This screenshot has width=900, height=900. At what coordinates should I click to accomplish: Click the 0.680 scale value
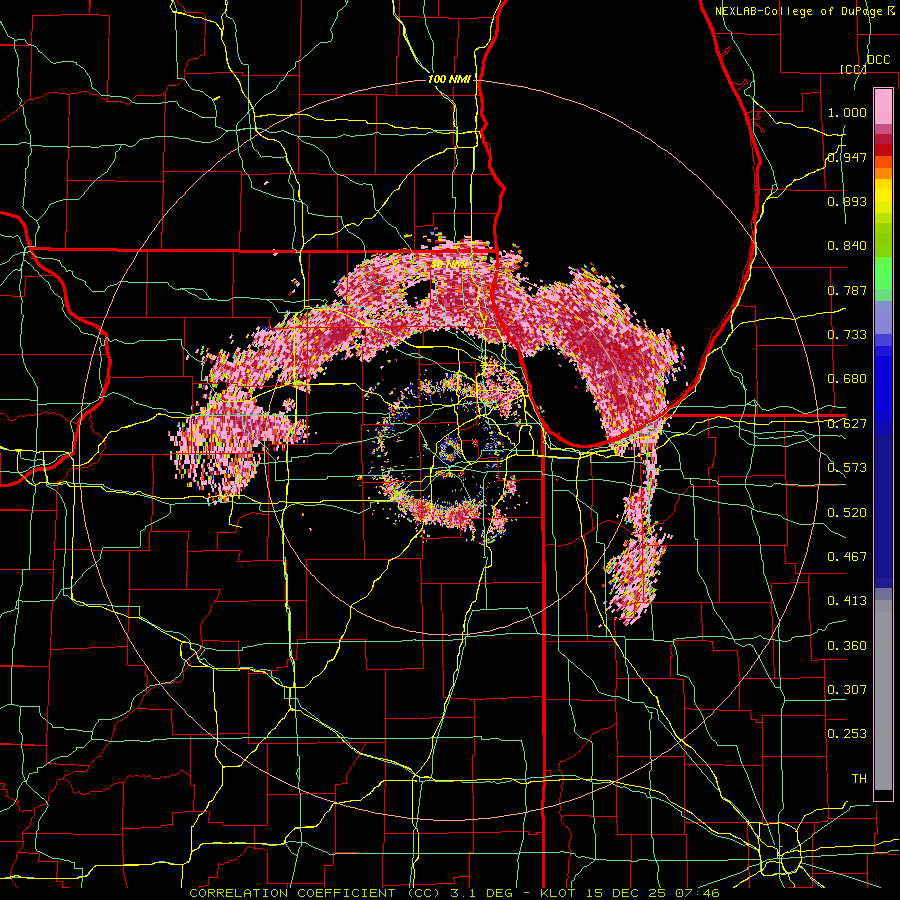847,379
